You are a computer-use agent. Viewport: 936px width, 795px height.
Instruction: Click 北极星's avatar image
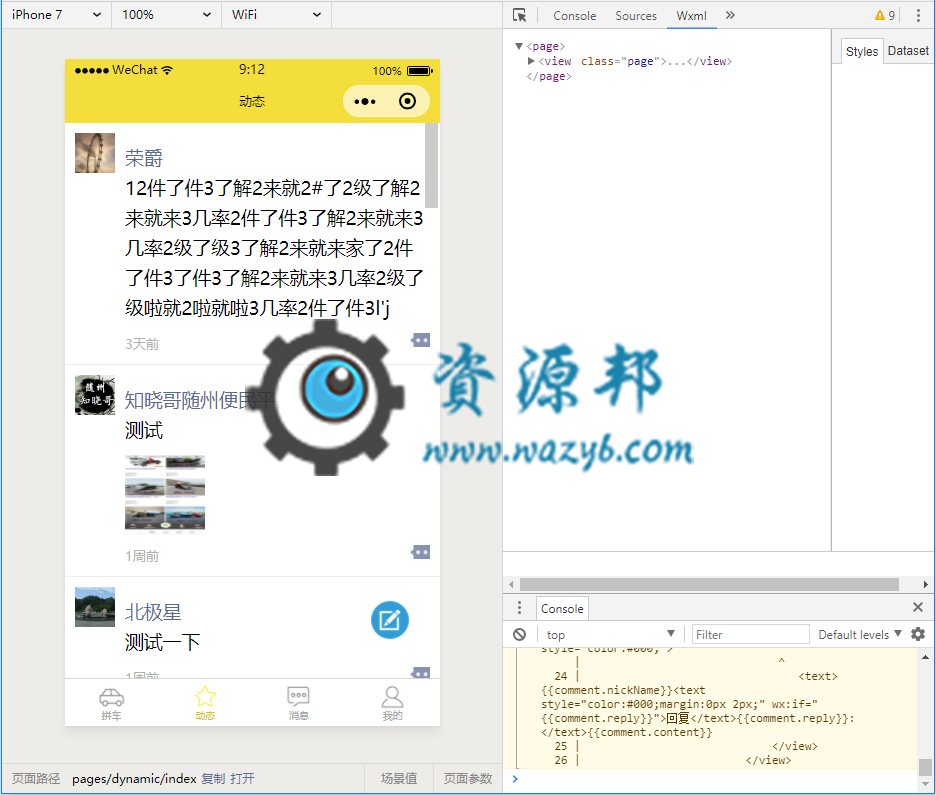pyautogui.click(x=95, y=607)
